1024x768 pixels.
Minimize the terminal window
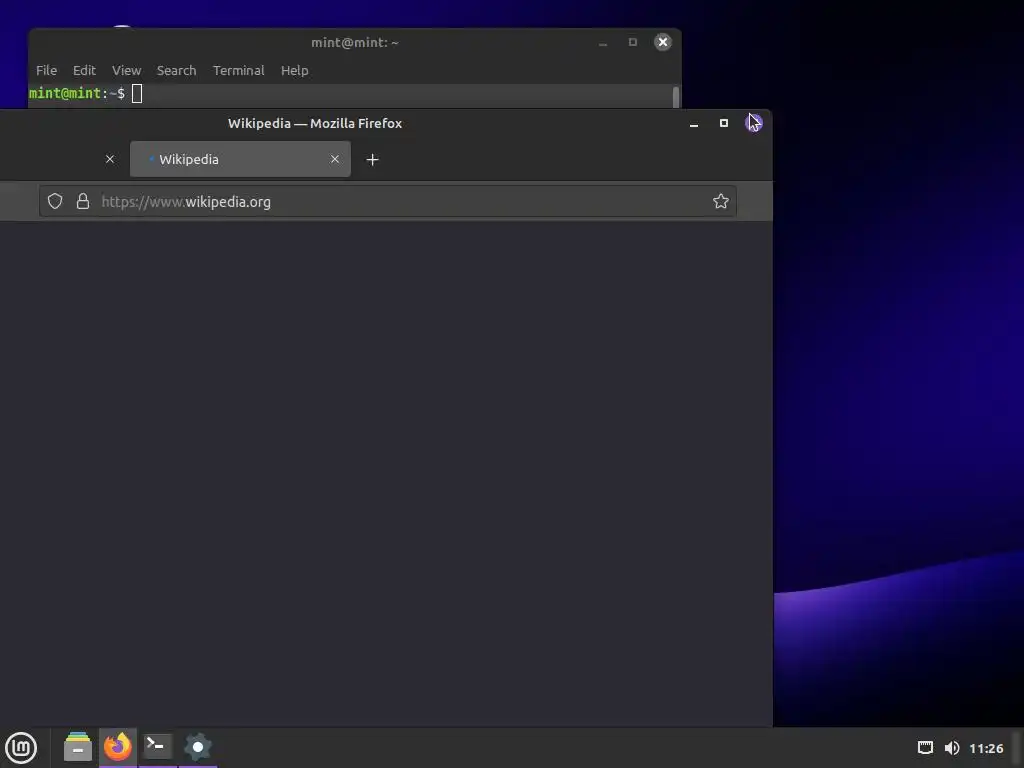[x=603, y=43]
